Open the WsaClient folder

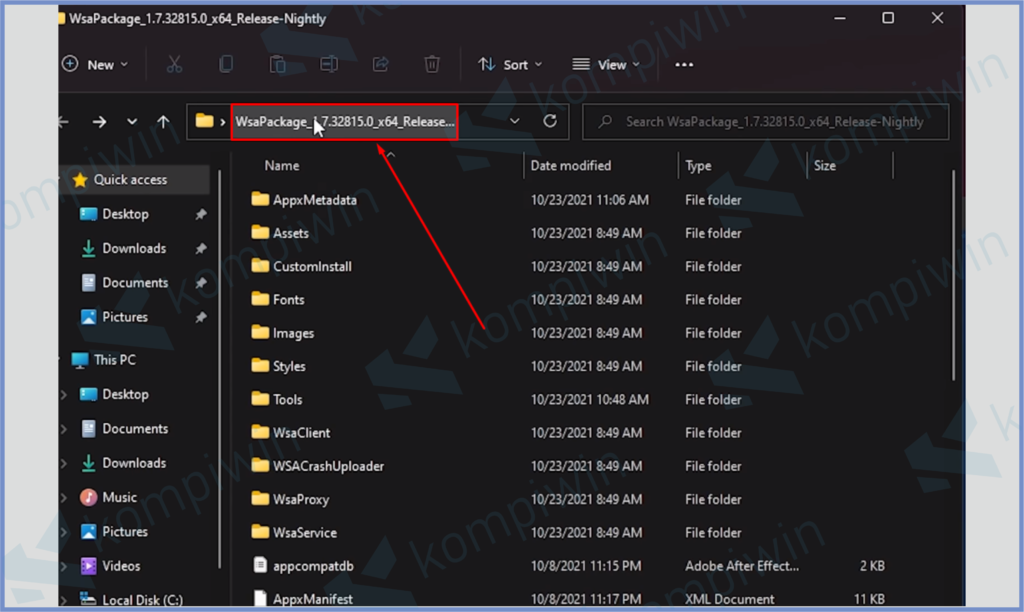tap(301, 433)
